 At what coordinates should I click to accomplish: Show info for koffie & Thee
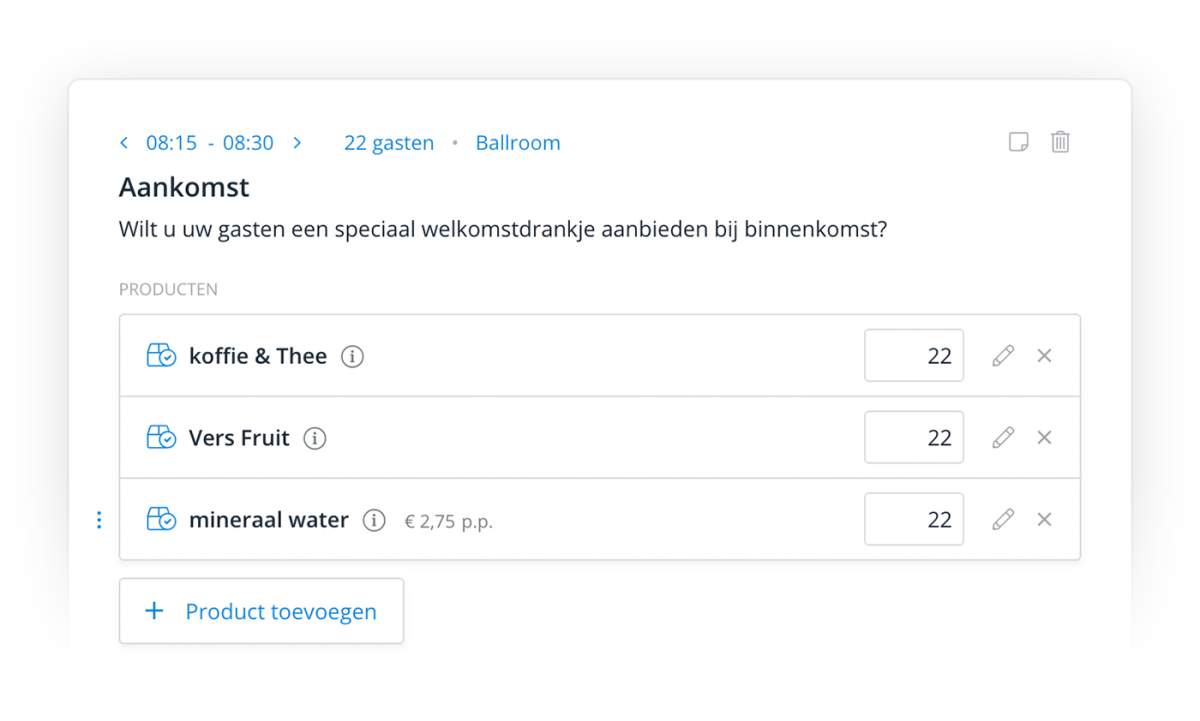[352, 356]
